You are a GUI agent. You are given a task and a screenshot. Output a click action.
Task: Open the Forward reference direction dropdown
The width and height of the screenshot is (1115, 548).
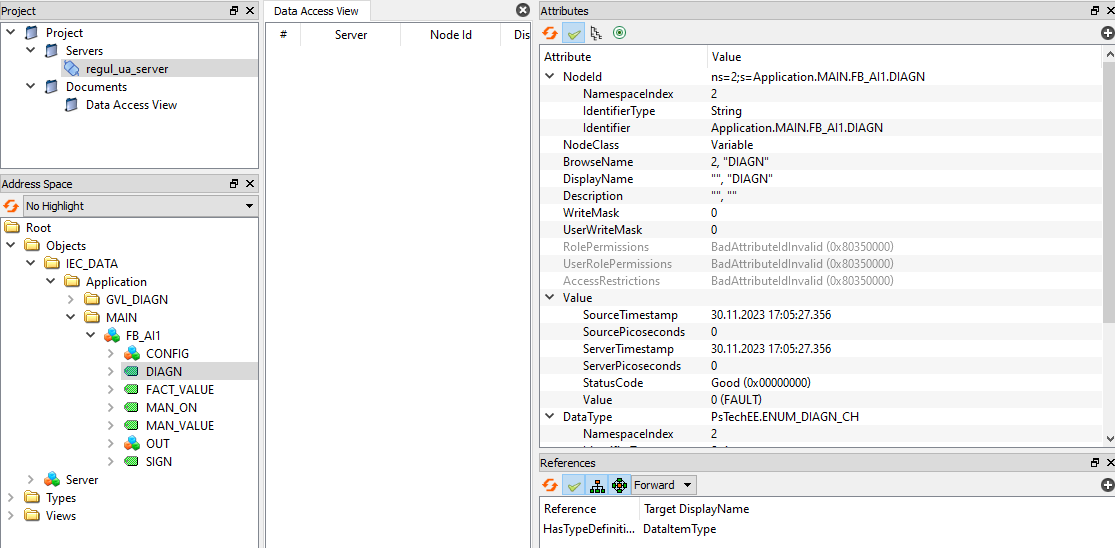[x=663, y=485]
